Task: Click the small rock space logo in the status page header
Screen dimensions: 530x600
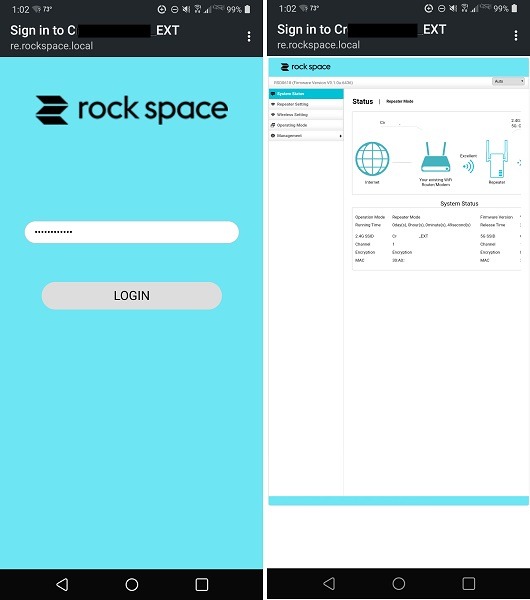Action: pos(305,67)
